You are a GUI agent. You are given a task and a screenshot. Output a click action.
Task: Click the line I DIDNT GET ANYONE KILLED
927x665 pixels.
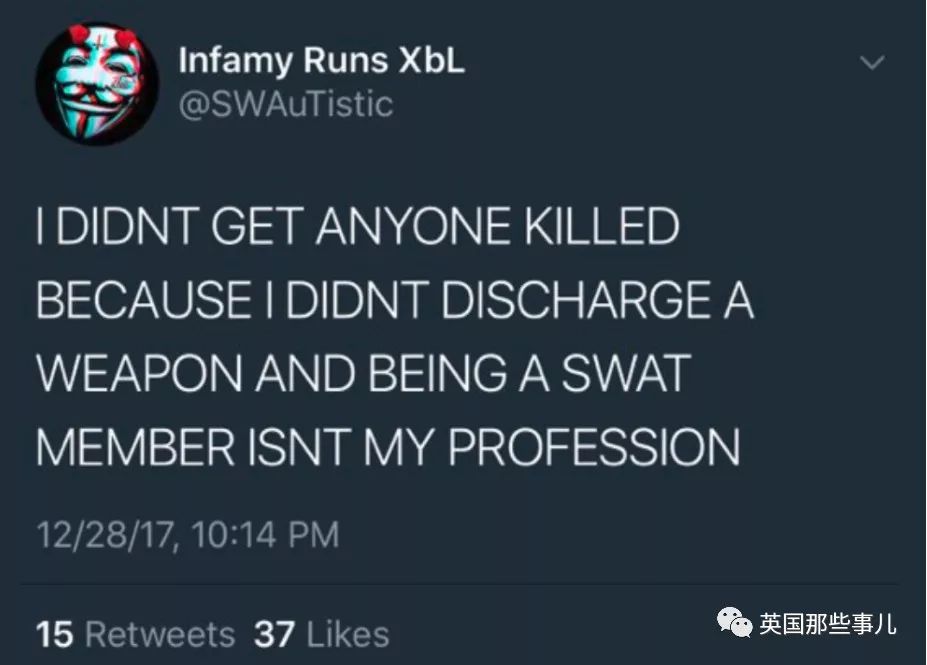tap(358, 226)
